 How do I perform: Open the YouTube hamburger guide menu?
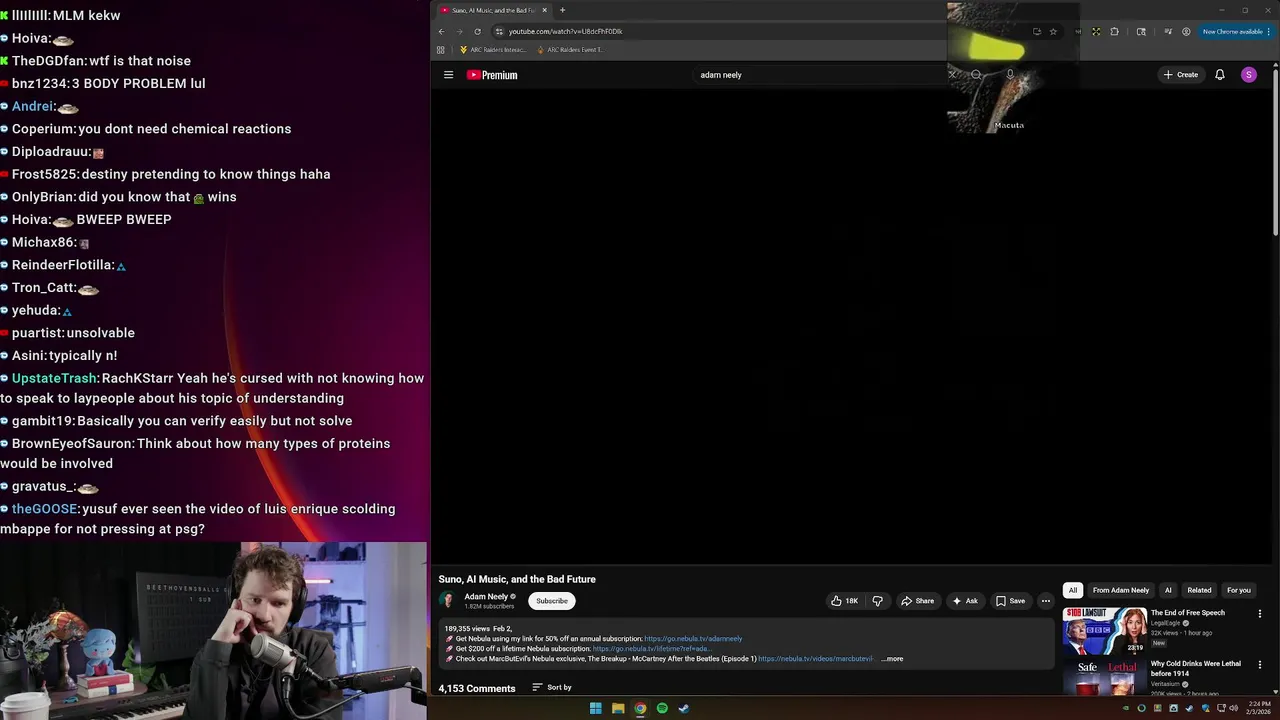point(448,75)
